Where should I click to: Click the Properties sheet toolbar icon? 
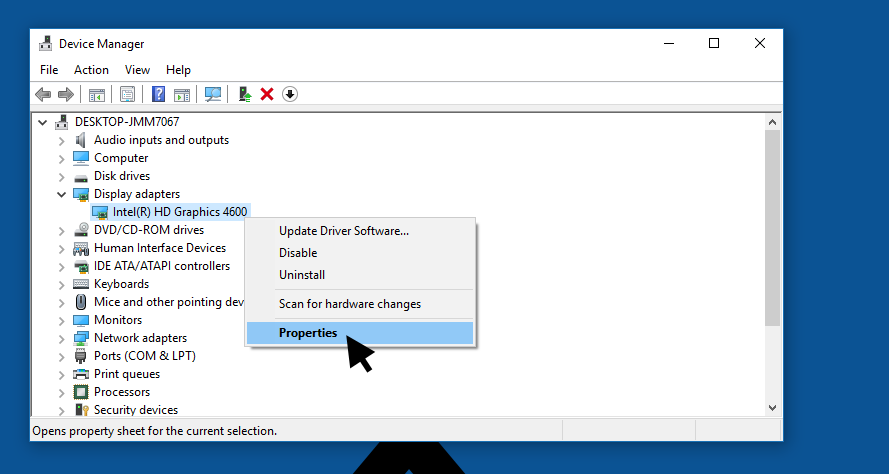pos(128,94)
